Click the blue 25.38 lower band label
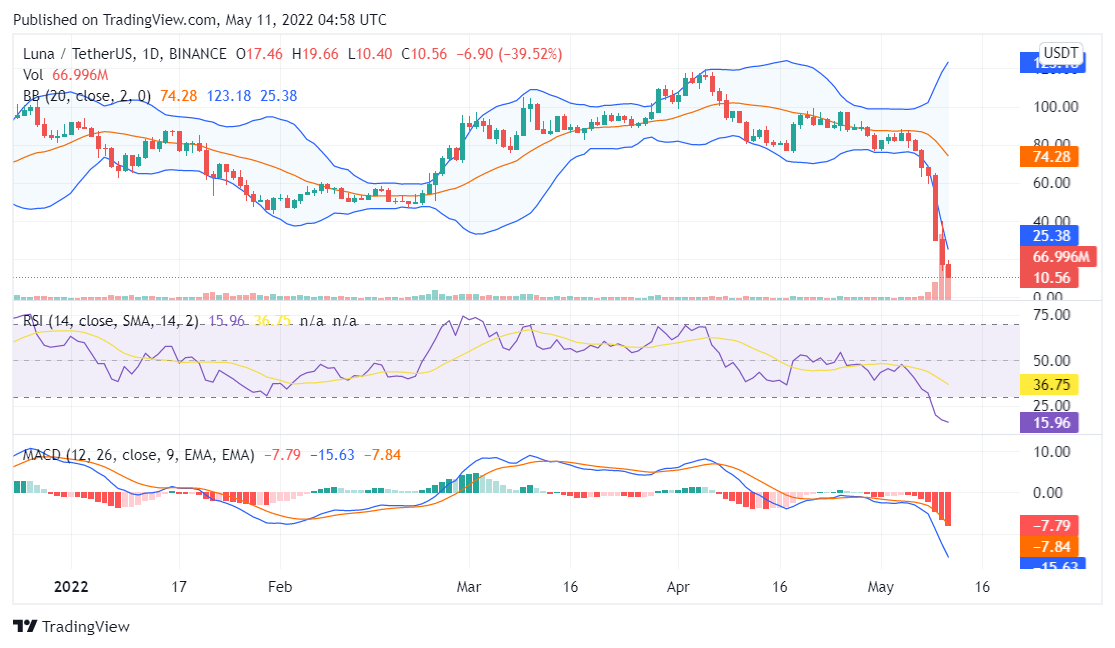Image resolution: width=1115 pixels, height=648 pixels. [1045, 237]
